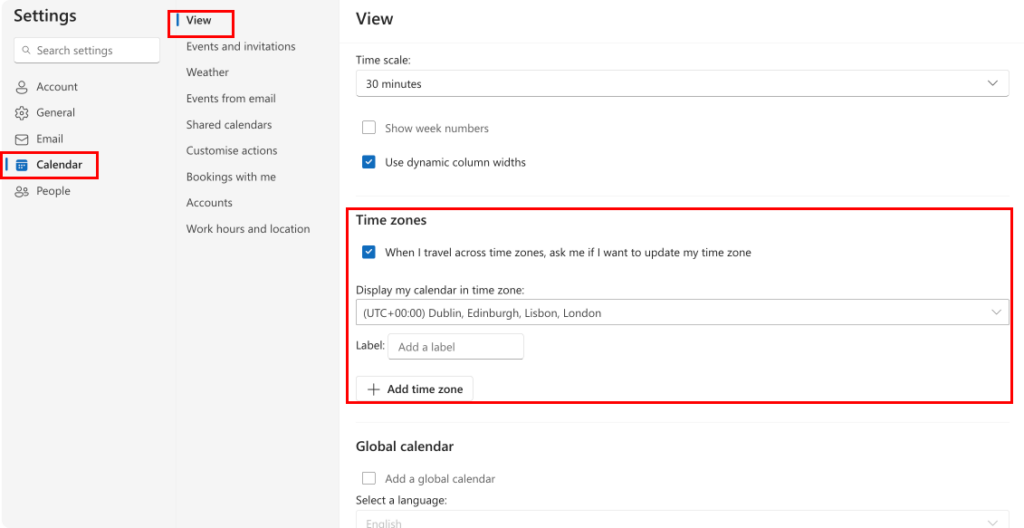Click the Add a label input field

pyautogui.click(x=456, y=346)
